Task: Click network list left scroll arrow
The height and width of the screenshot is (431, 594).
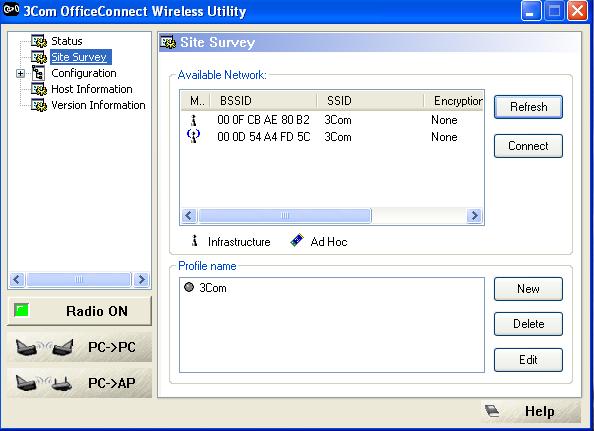Action: [x=189, y=216]
